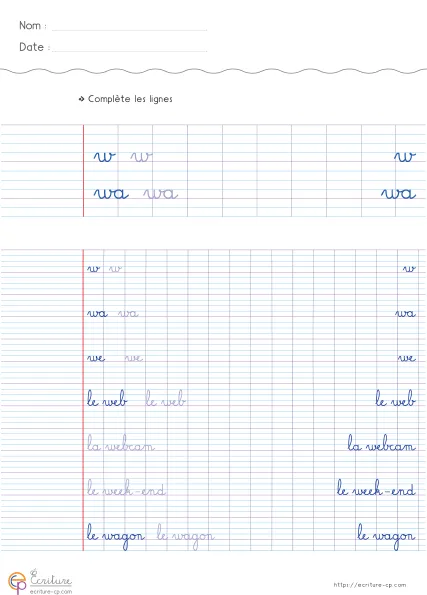Click the arrow bullet before 'Complète les lignes'

coord(81,99)
